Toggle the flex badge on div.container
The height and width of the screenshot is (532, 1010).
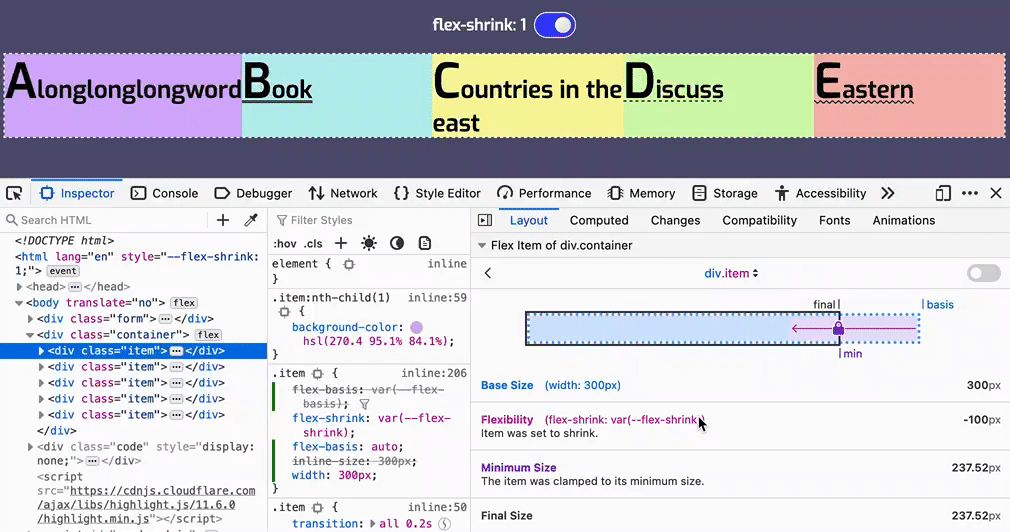(208, 335)
